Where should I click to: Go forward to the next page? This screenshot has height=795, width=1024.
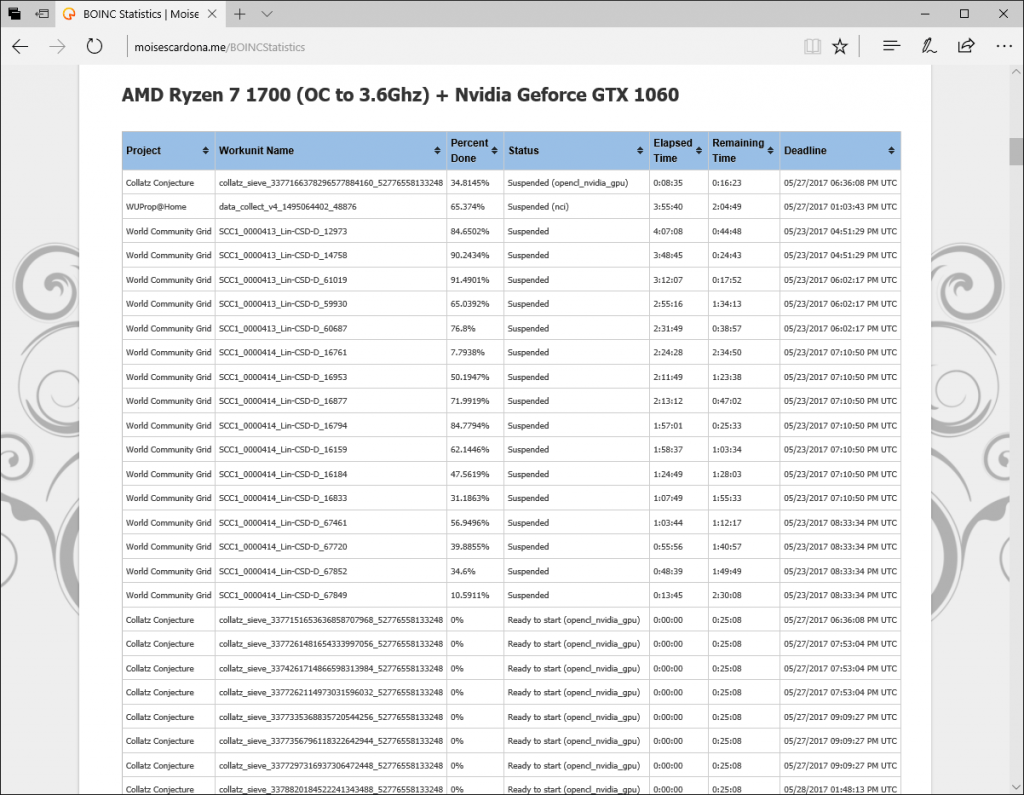tap(57, 46)
